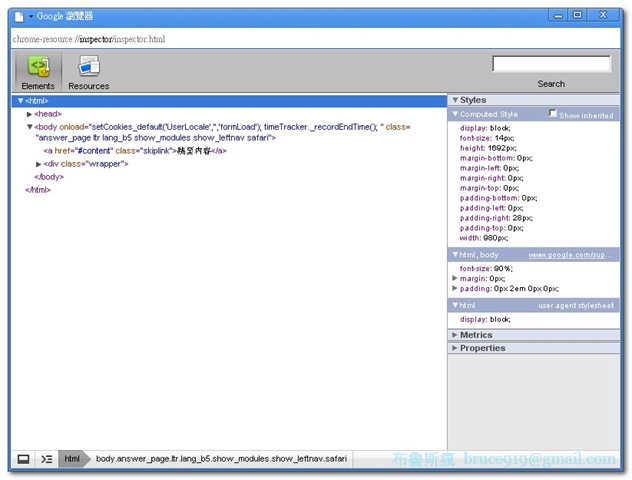Image resolution: width=632 pixels, height=480 pixels.
Task: Click the page icon in title bar
Action: (x=19, y=17)
